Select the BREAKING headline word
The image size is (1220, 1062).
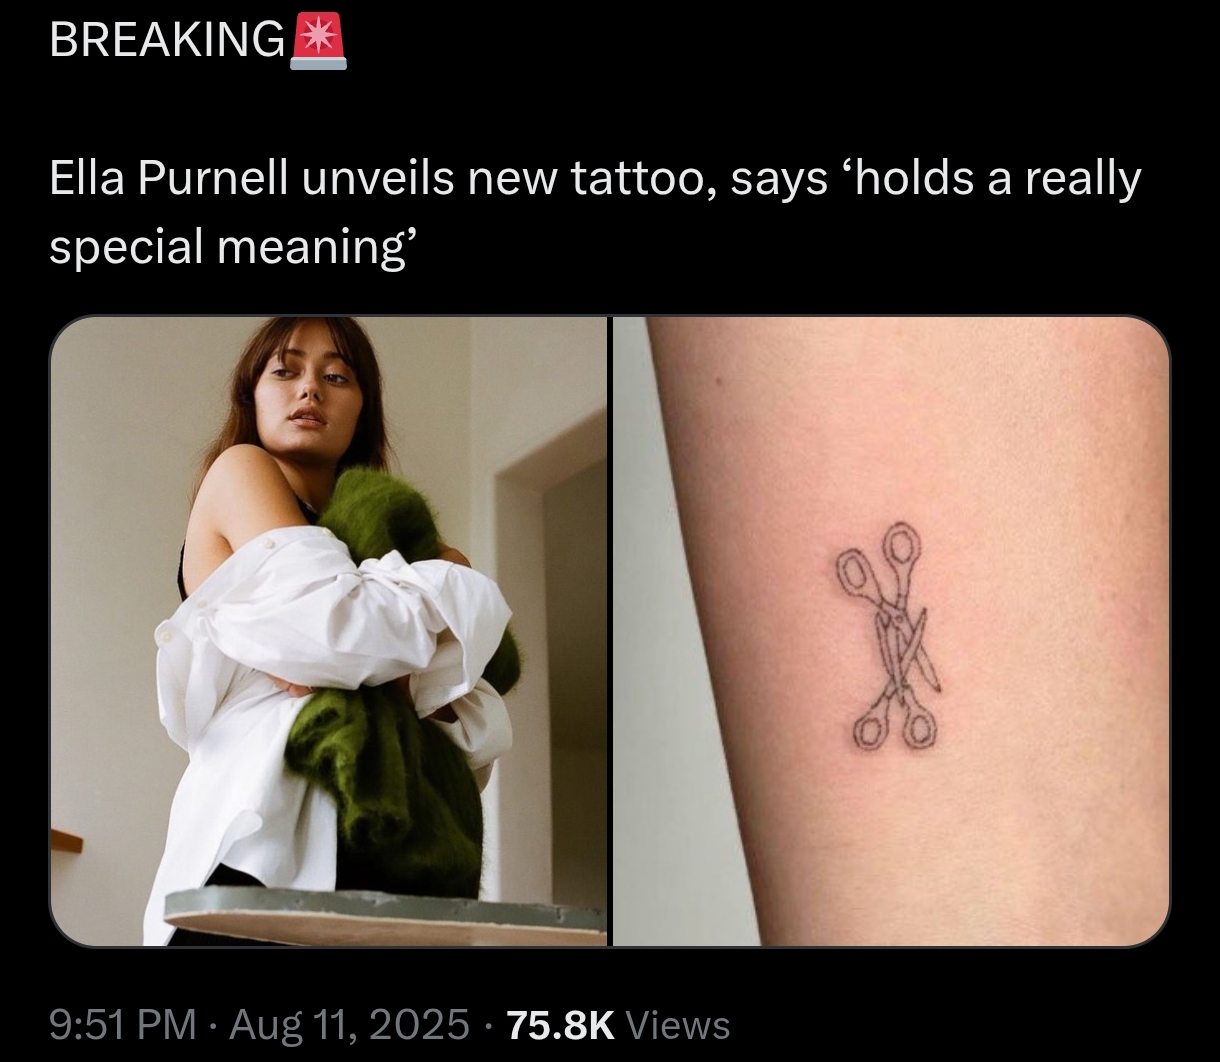click(x=166, y=41)
